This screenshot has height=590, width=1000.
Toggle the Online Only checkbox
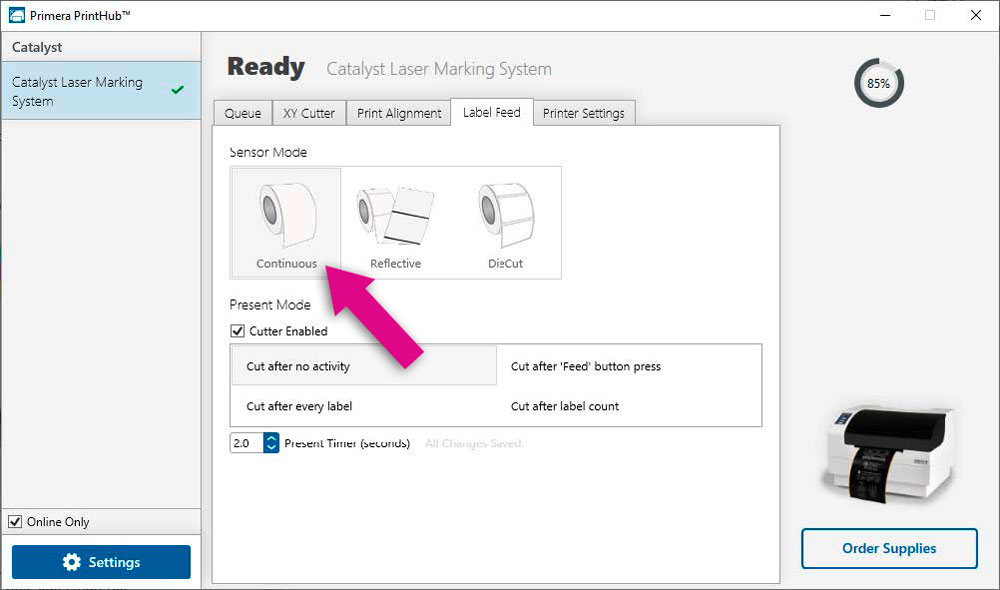click(15, 522)
